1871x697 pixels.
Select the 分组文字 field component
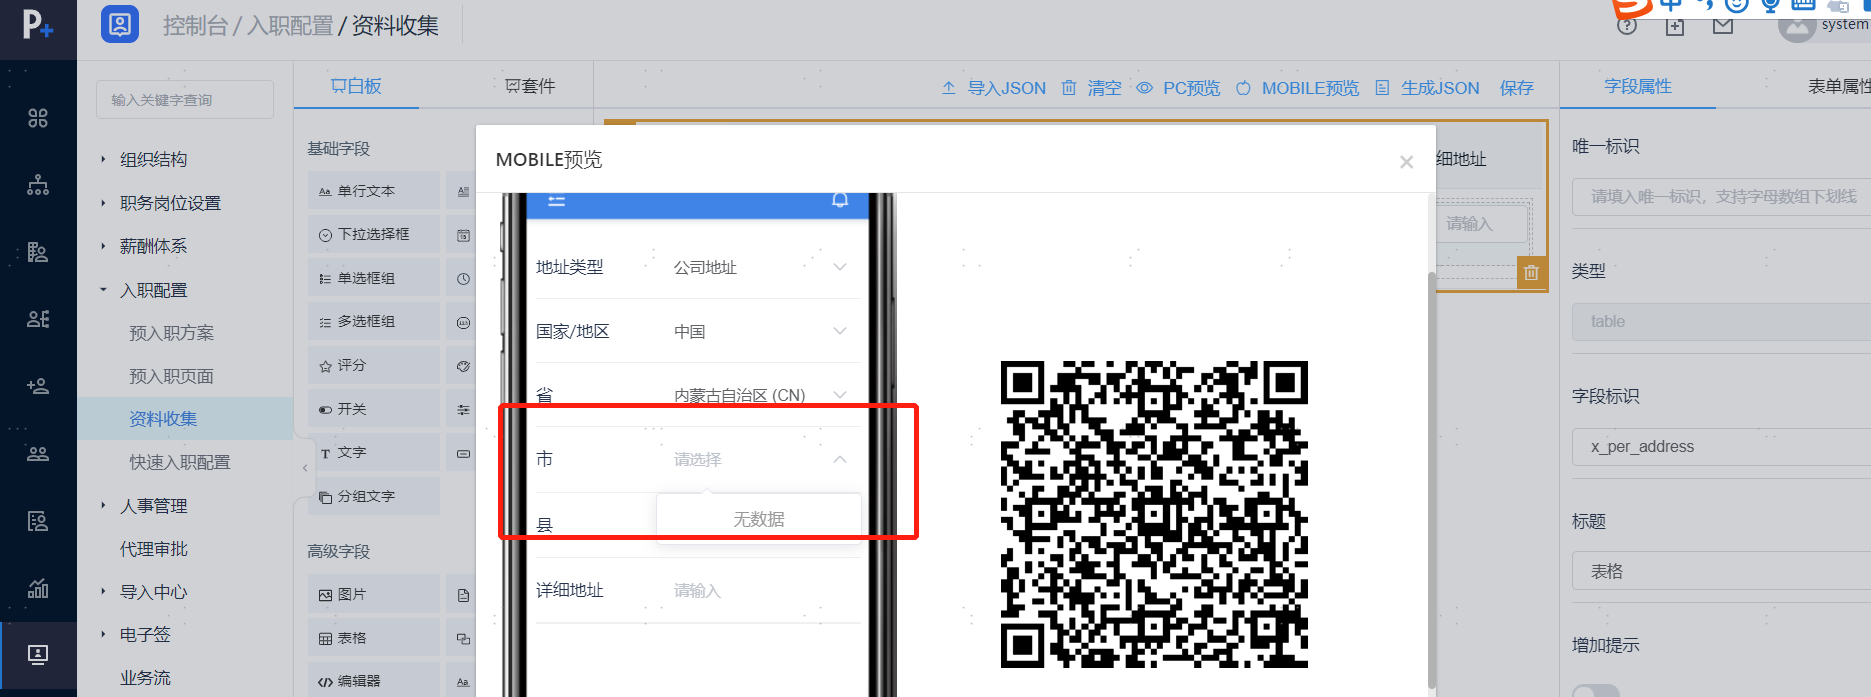374,496
